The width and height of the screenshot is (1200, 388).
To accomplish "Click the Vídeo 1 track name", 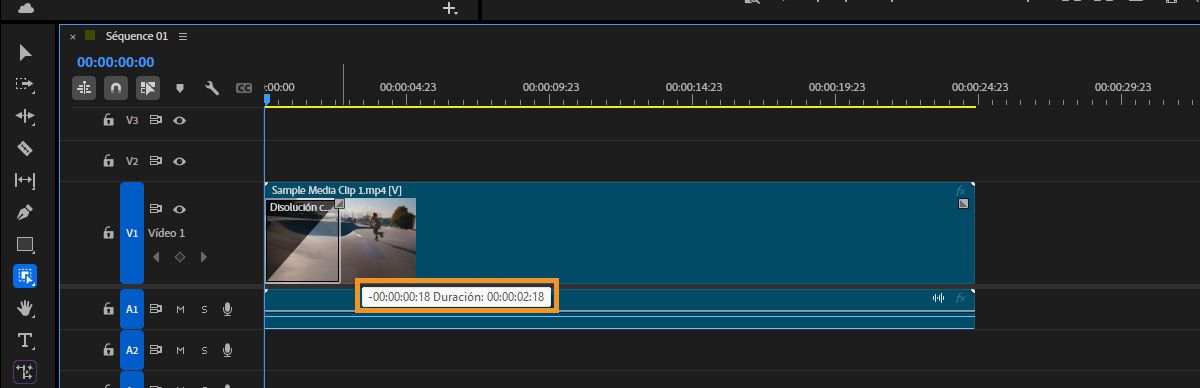I will tap(166, 233).
